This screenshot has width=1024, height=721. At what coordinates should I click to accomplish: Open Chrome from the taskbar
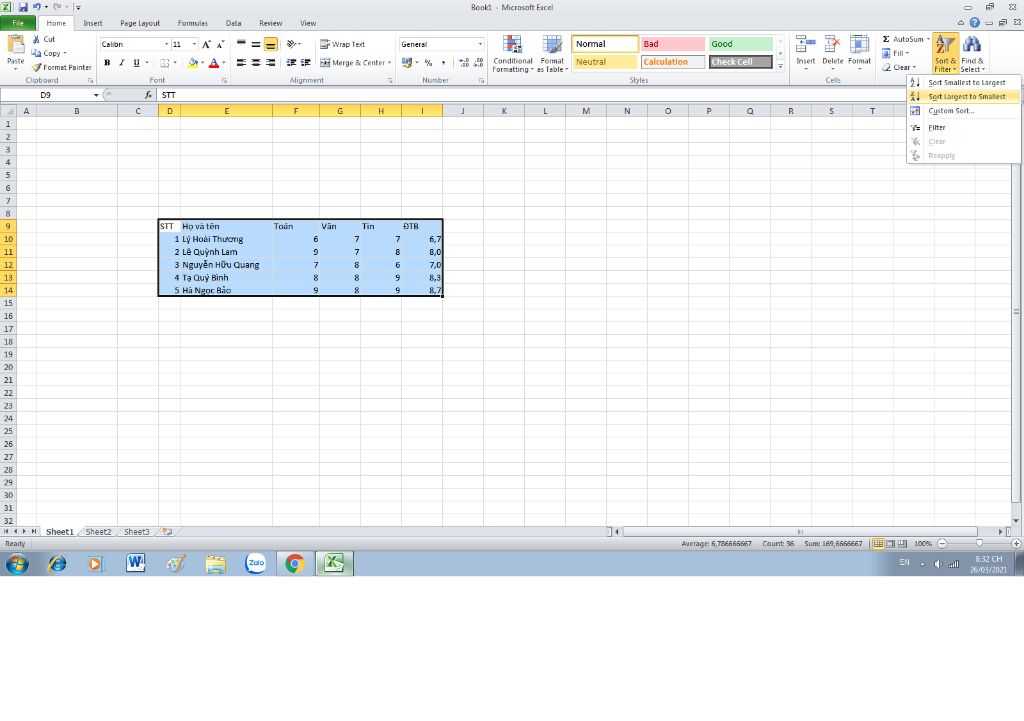pyautogui.click(x=295, y=563)
